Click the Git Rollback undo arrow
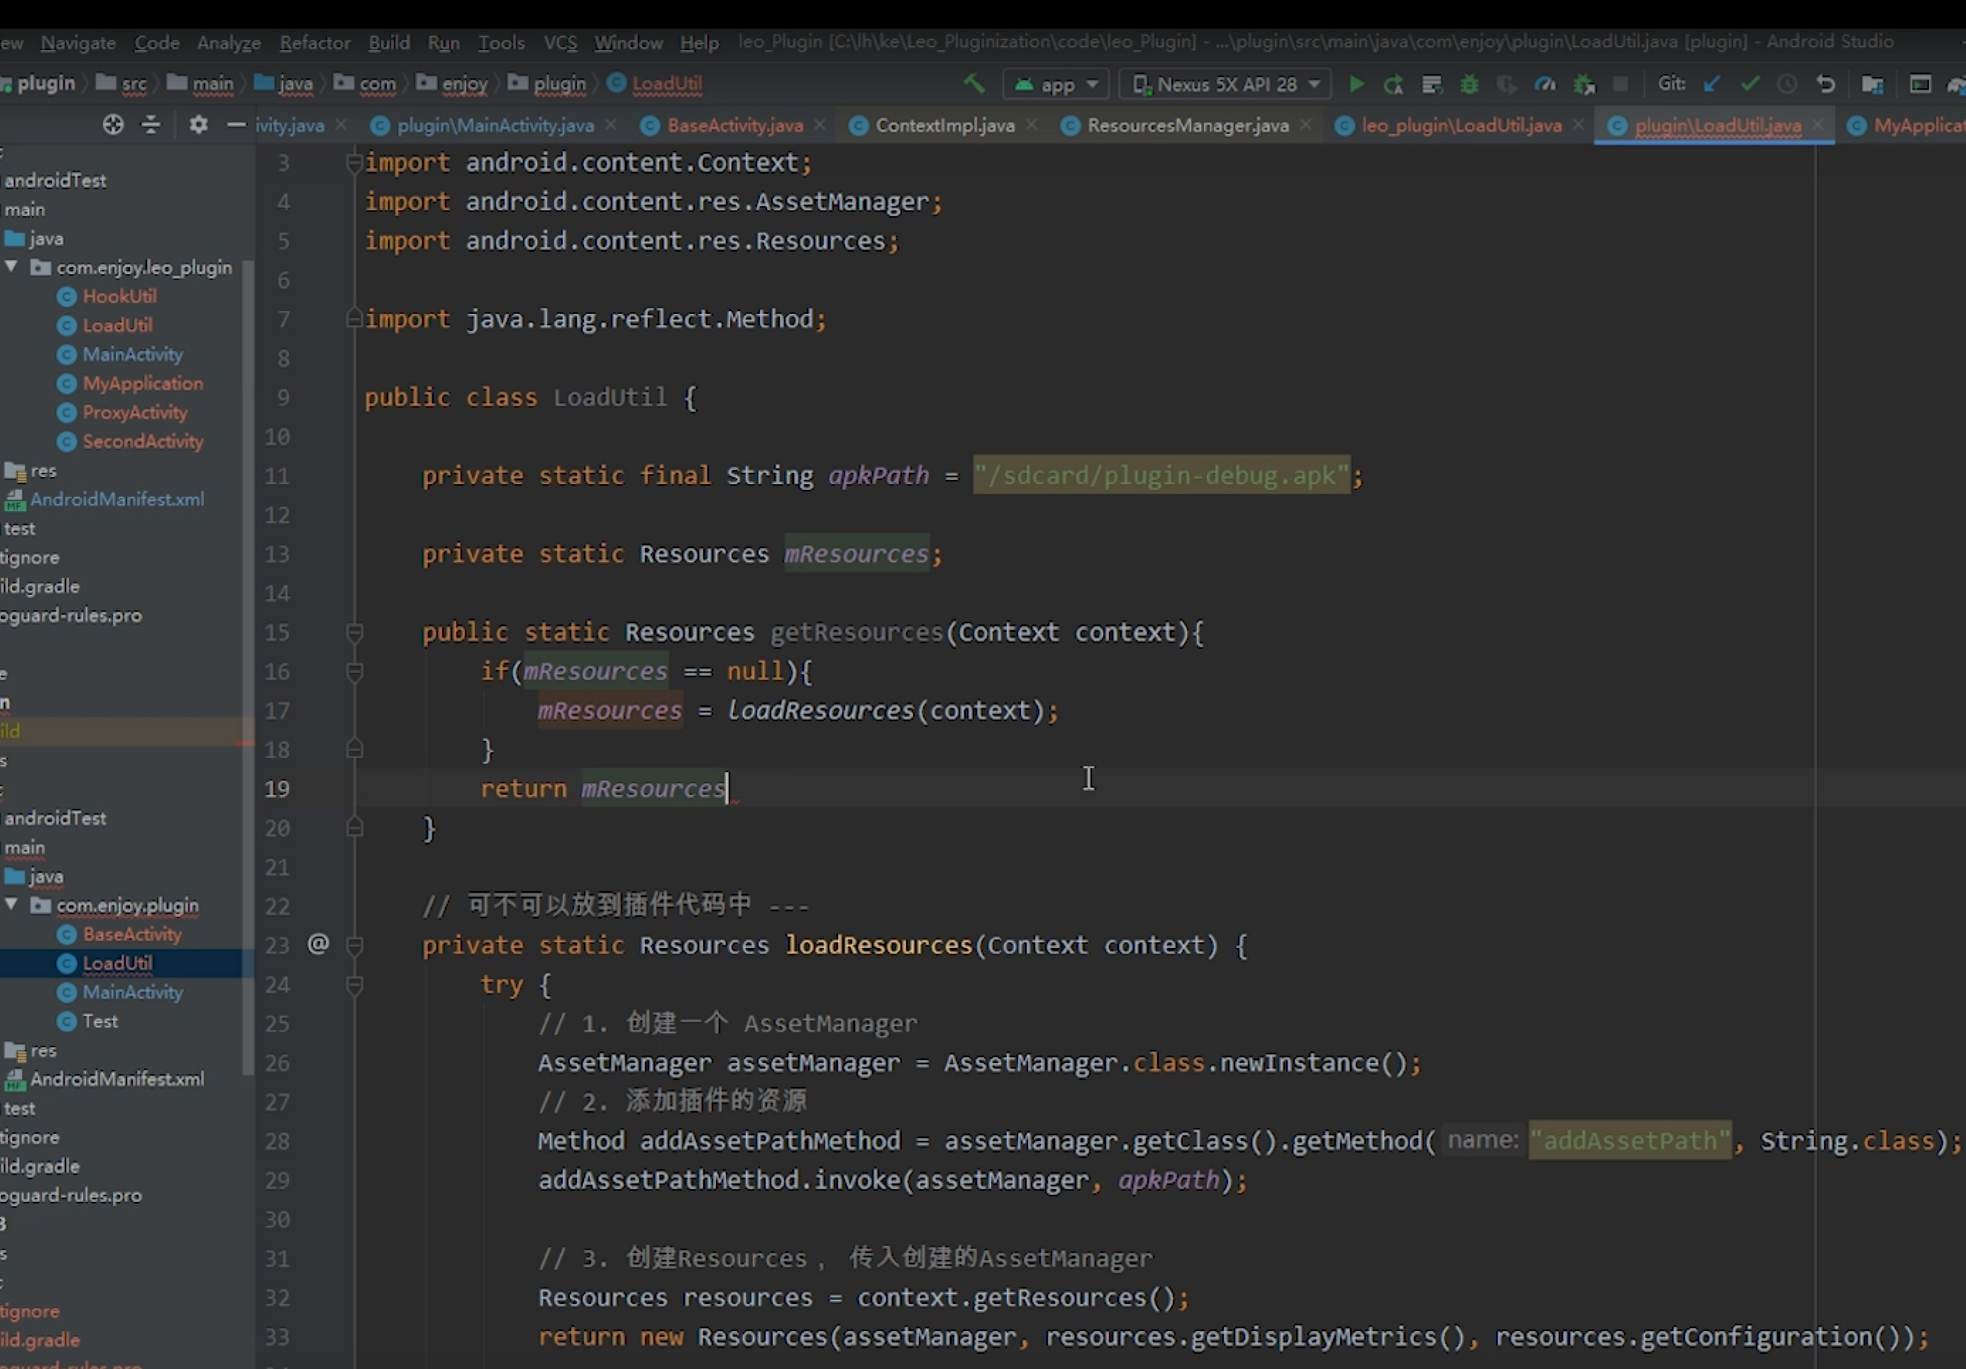The width and height of the screenshot is (1966, 1369). [x=1826, y=85]
